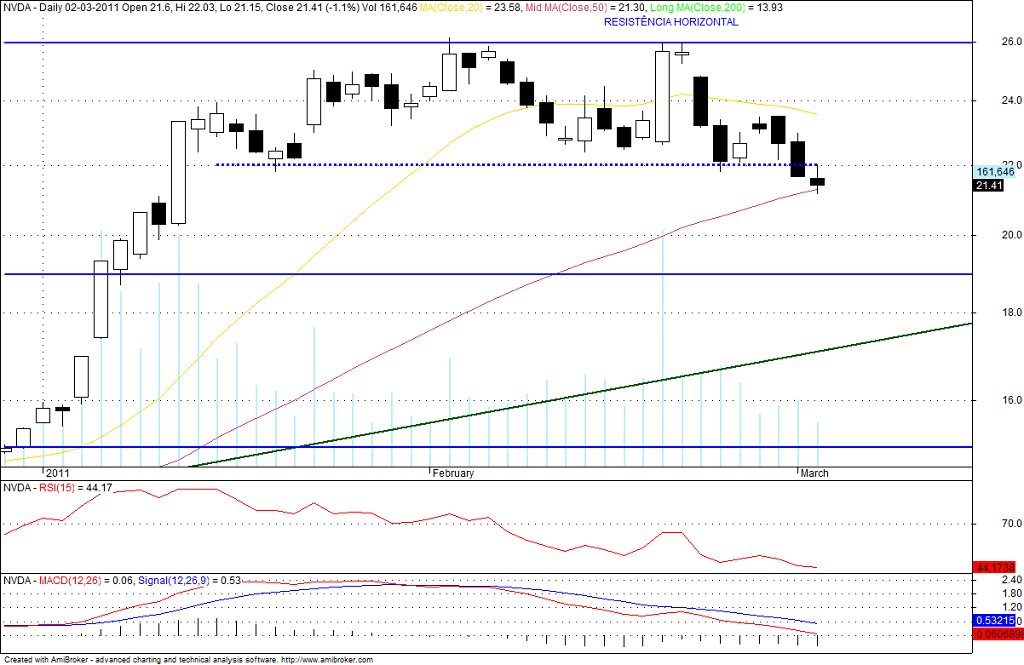Screen dimensions: 1024x665
Task: Select the black 21.41 last price box
Action: pos(989,186)
